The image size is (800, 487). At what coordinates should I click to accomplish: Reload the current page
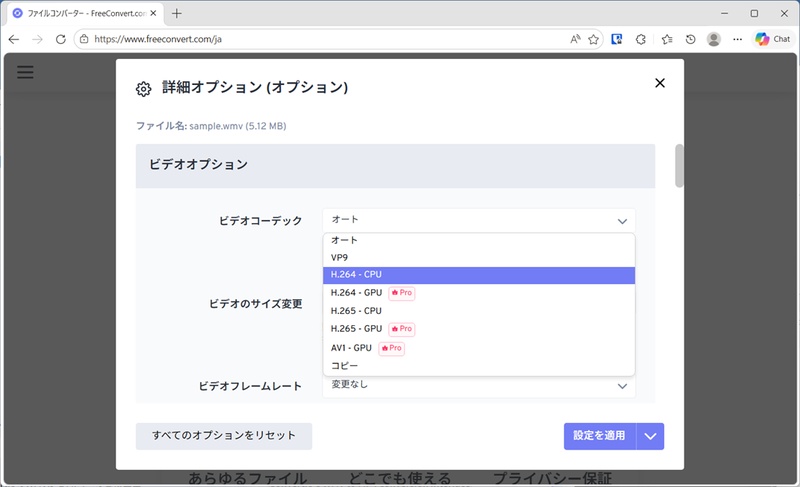pos(61,39)
